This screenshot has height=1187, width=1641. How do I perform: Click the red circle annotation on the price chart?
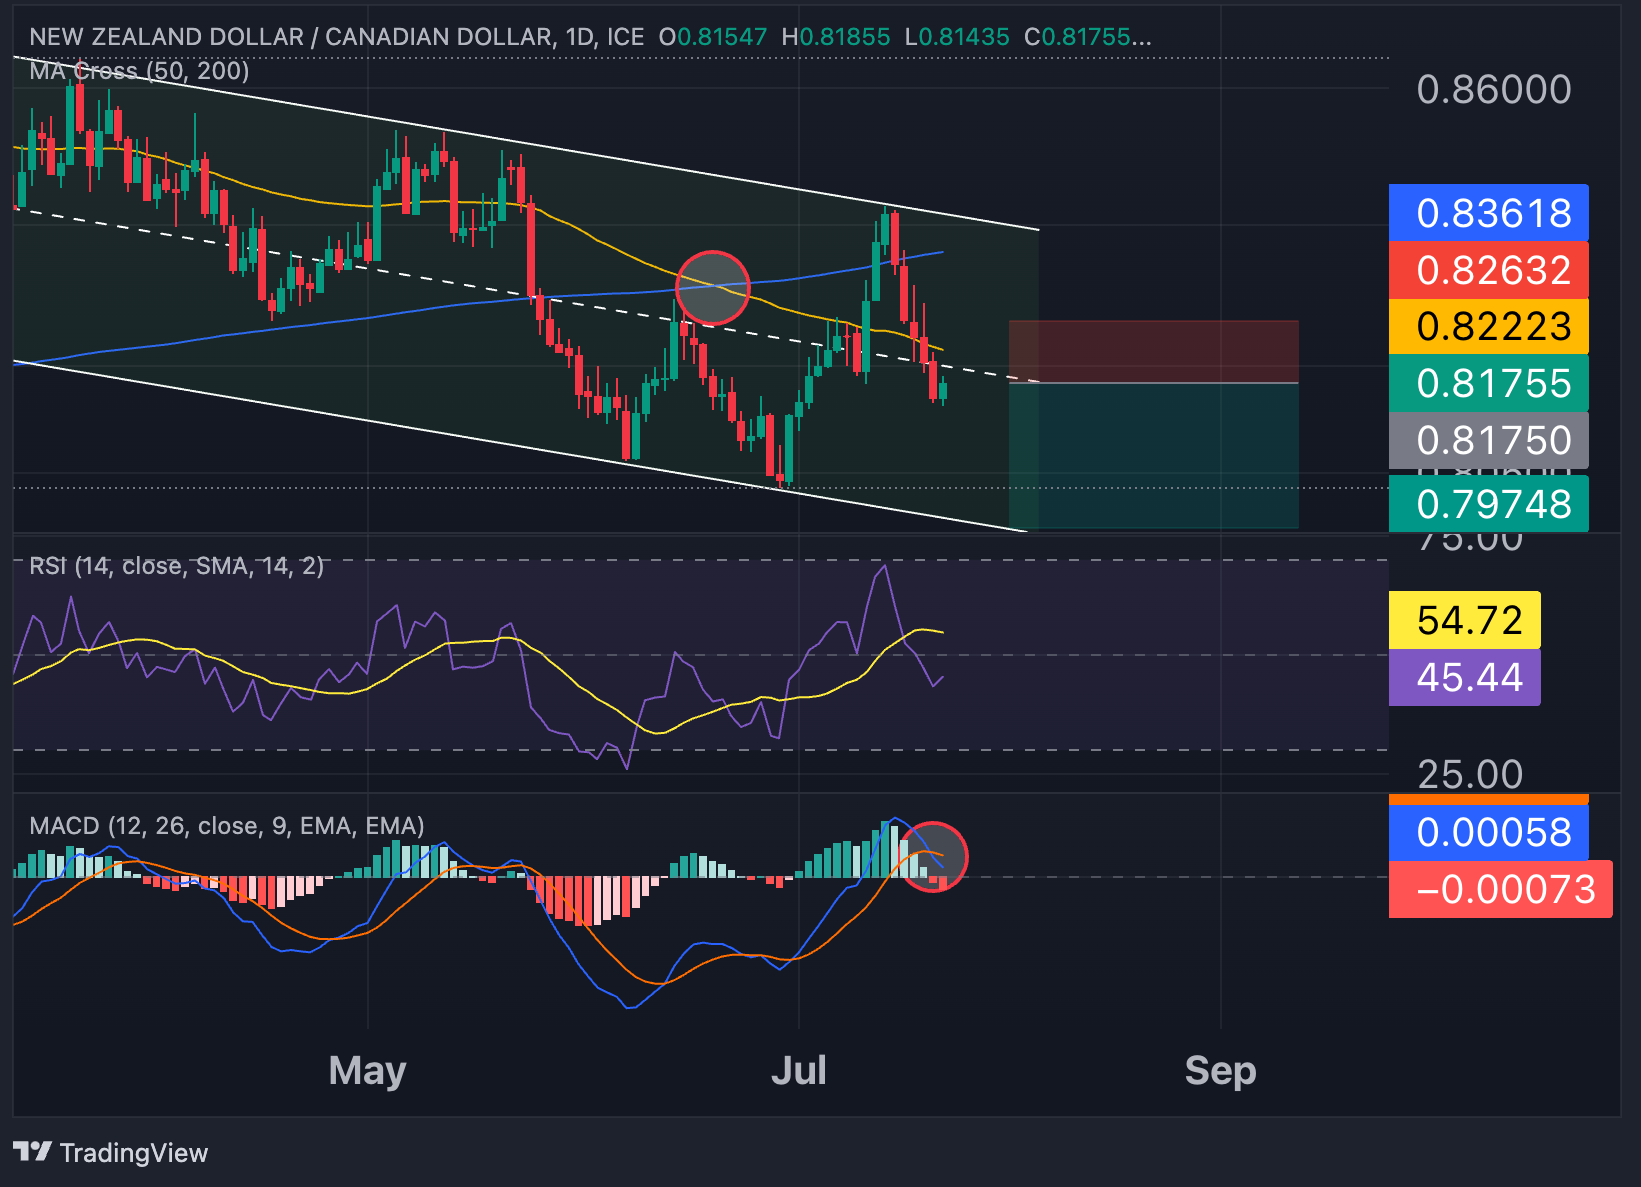tap(713, 287)
